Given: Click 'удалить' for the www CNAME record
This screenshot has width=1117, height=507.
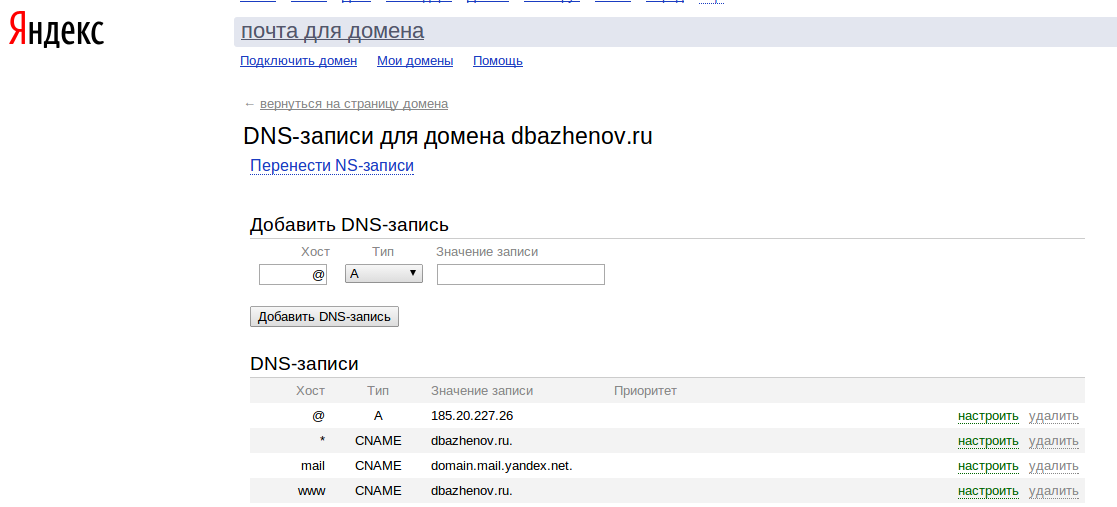Looking at the screenshot, I should [x=1053, y=491].
